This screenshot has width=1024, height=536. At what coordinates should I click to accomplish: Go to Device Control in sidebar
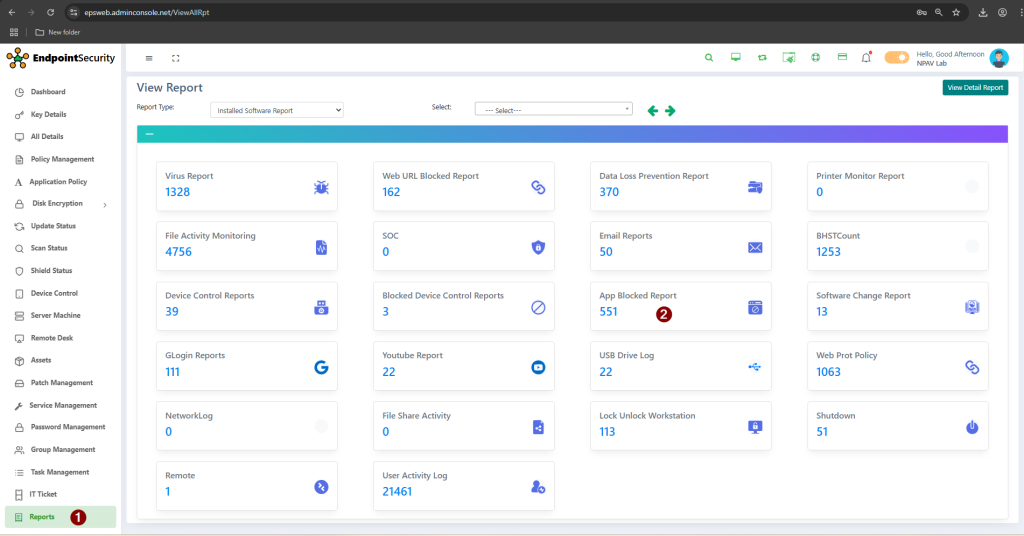coord(54,293)
